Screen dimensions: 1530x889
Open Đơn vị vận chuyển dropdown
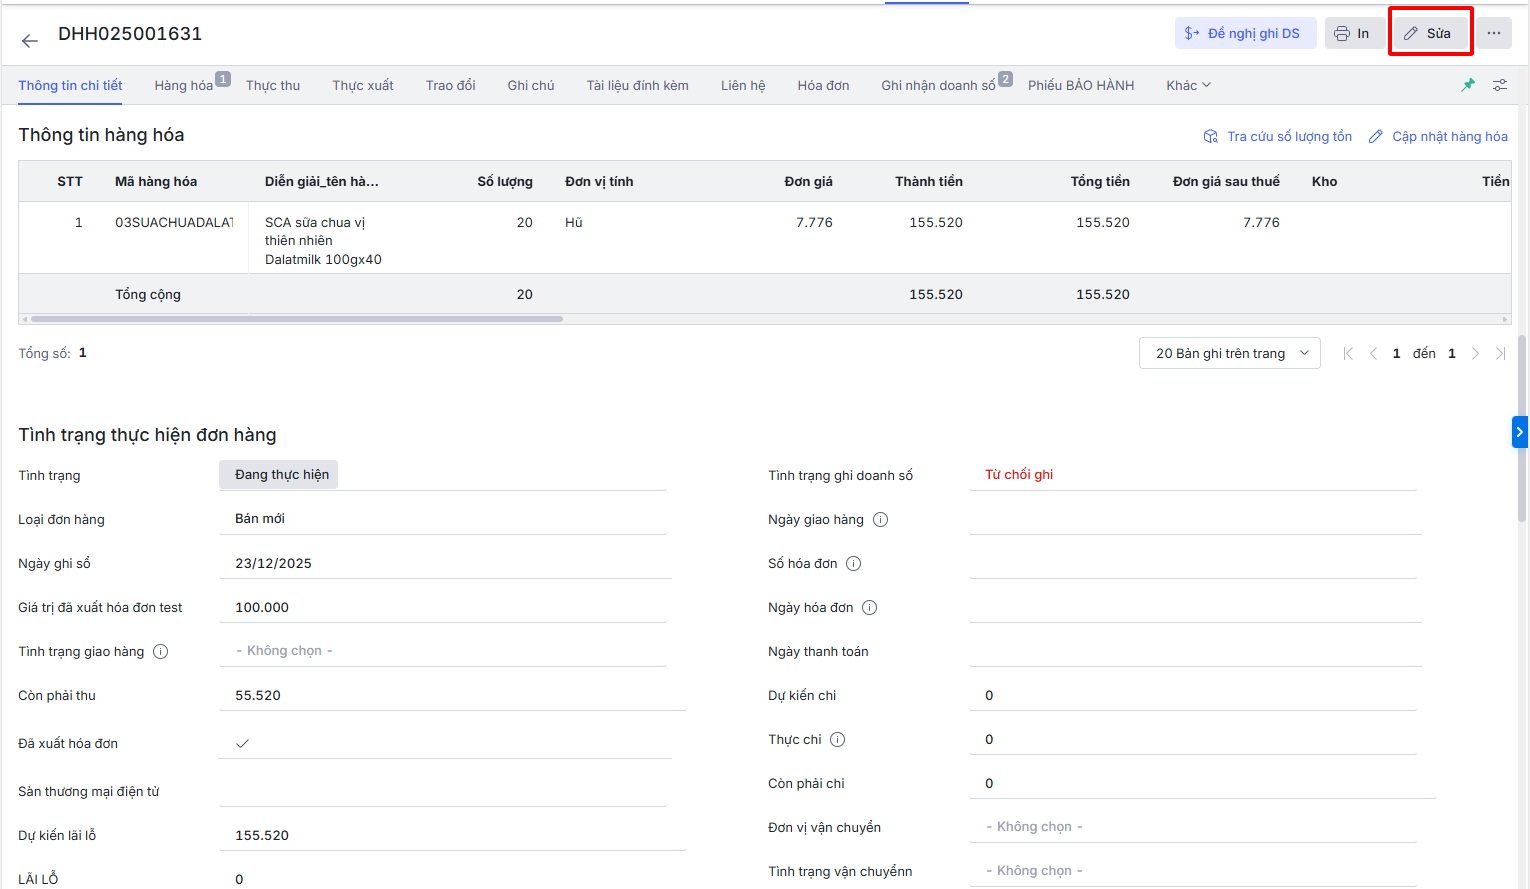pyautogui.click(x=1190, y=827)
